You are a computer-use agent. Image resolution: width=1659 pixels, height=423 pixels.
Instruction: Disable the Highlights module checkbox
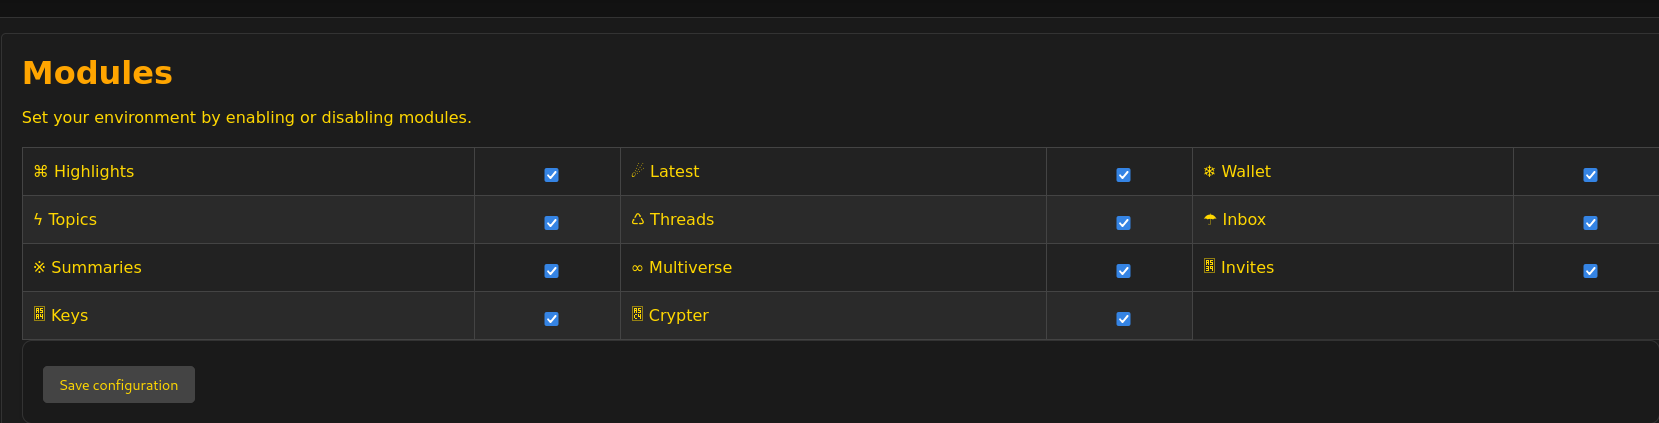(551, 175)
